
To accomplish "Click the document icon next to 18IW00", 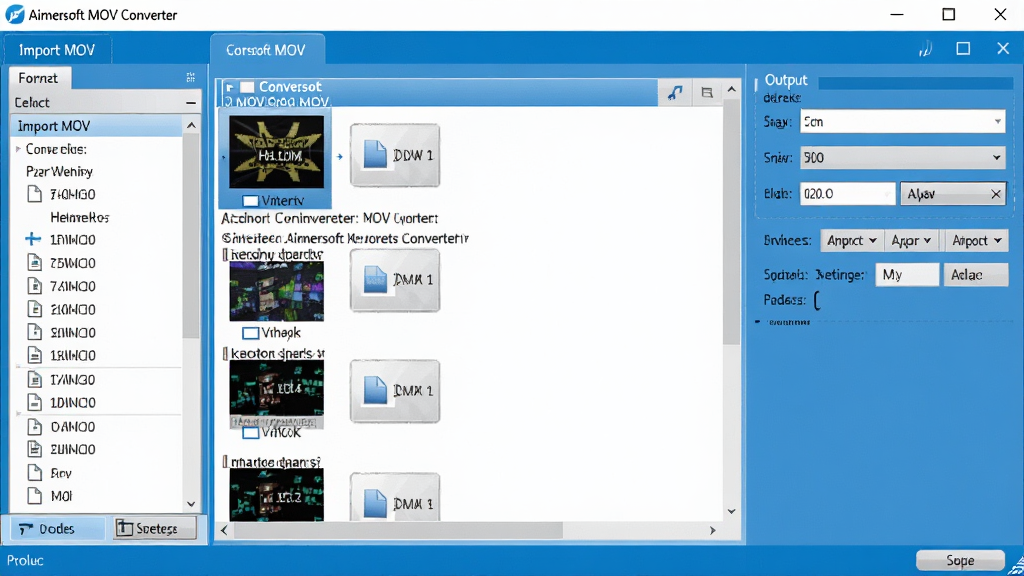I will pyautogui.click(x=35, y=355).
